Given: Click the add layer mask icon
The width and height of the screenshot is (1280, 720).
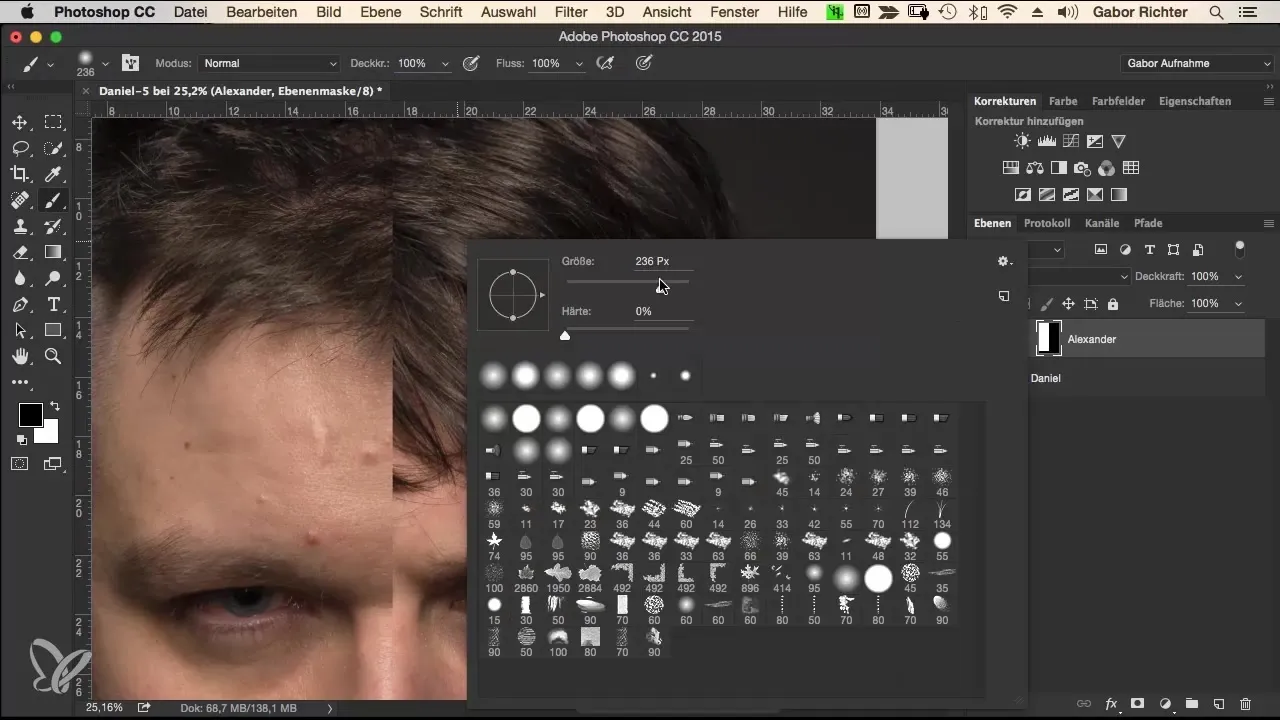Looking at the screenshot, I should [x=1138, y=704].
